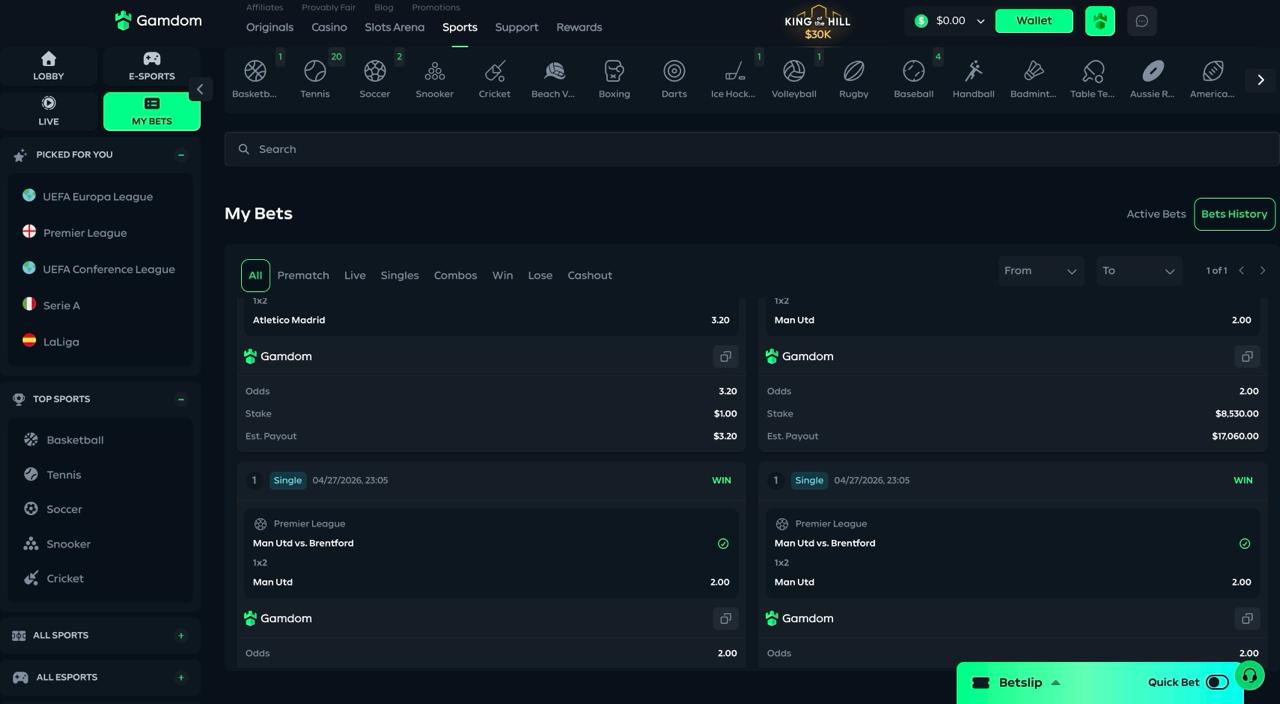The width and height of the screenshot is (1280, 704).
Task: Choose the Soccer icon in sports carousel
Action: coord(375,72)
